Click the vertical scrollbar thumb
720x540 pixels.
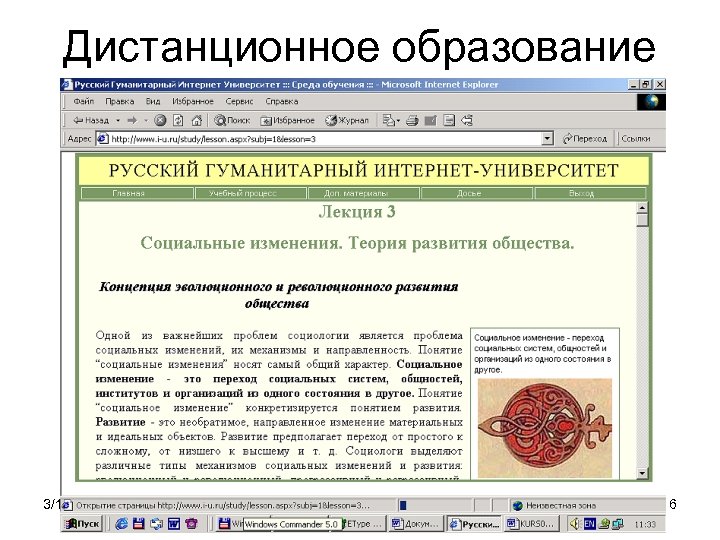tap(642, 220)
